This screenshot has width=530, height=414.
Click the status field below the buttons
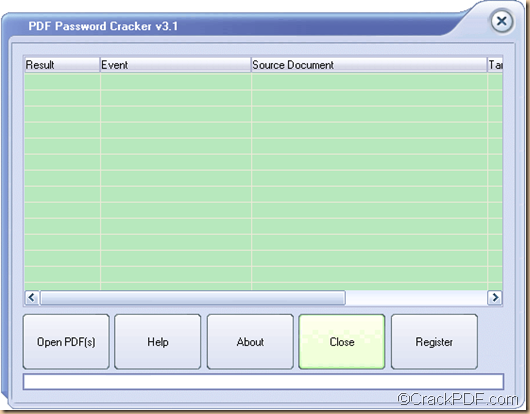tap(263, 382)
